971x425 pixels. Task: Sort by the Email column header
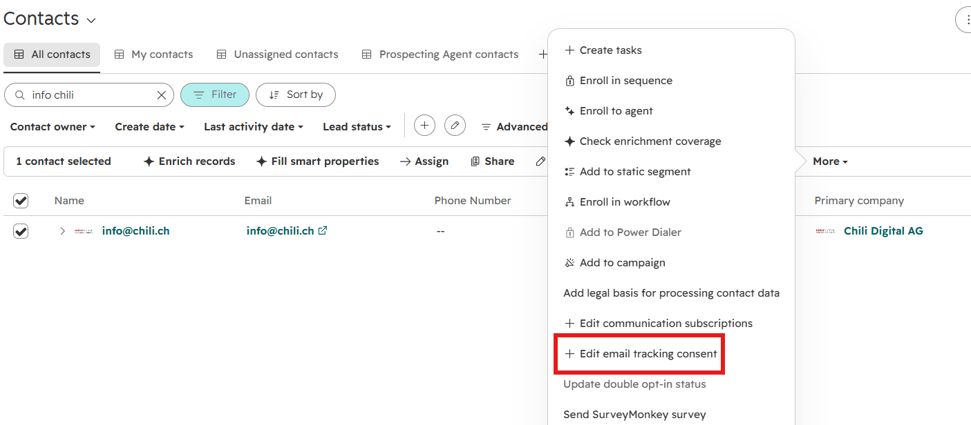click(258, 201)
